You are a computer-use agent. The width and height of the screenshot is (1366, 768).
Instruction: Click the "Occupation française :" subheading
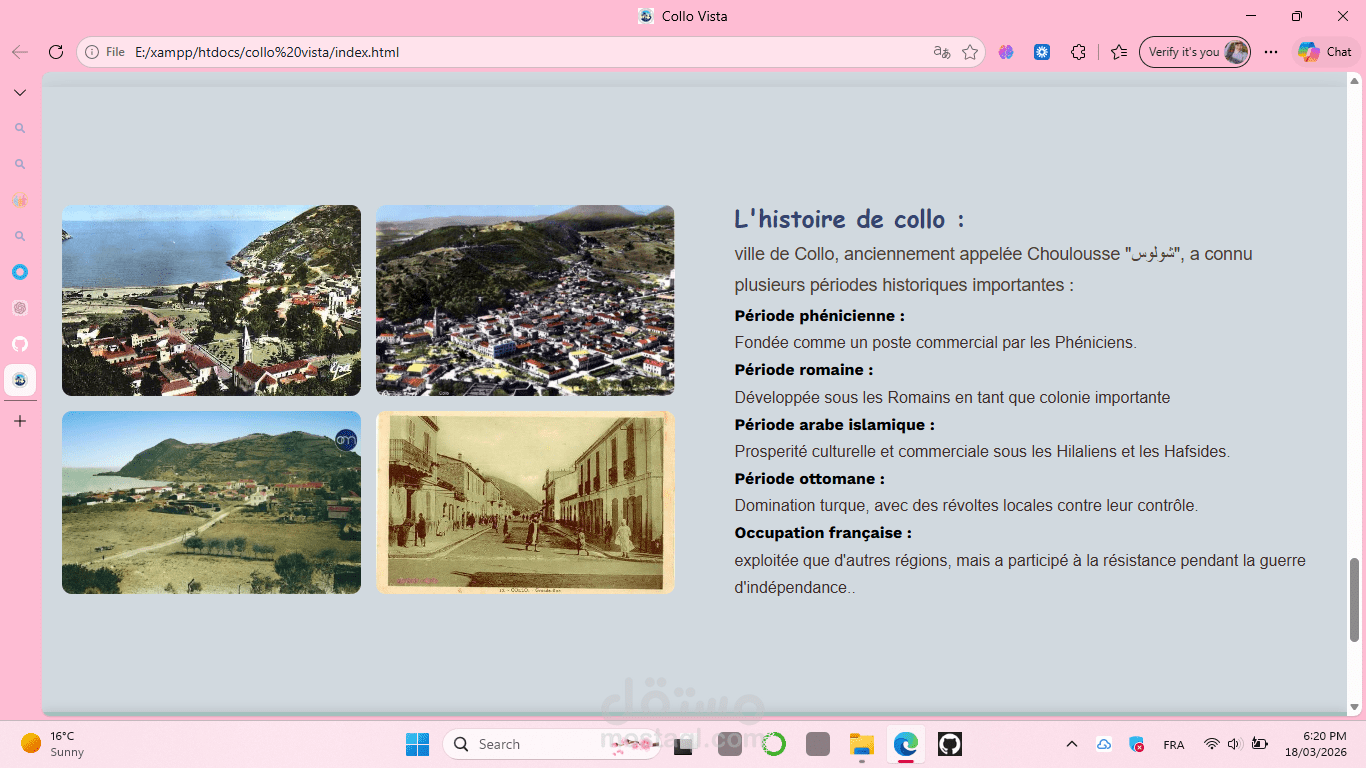tap(822, 533)
